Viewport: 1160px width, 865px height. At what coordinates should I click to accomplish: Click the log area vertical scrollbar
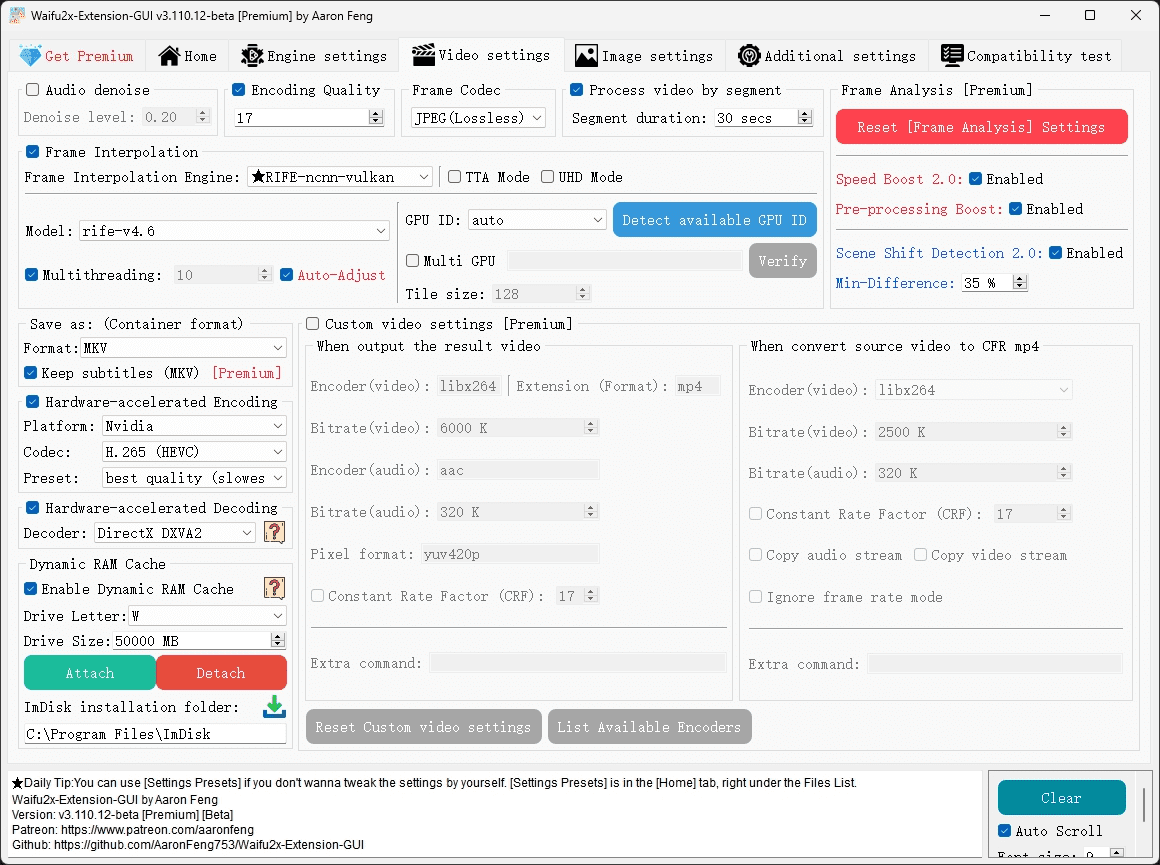pos(1144,802)
